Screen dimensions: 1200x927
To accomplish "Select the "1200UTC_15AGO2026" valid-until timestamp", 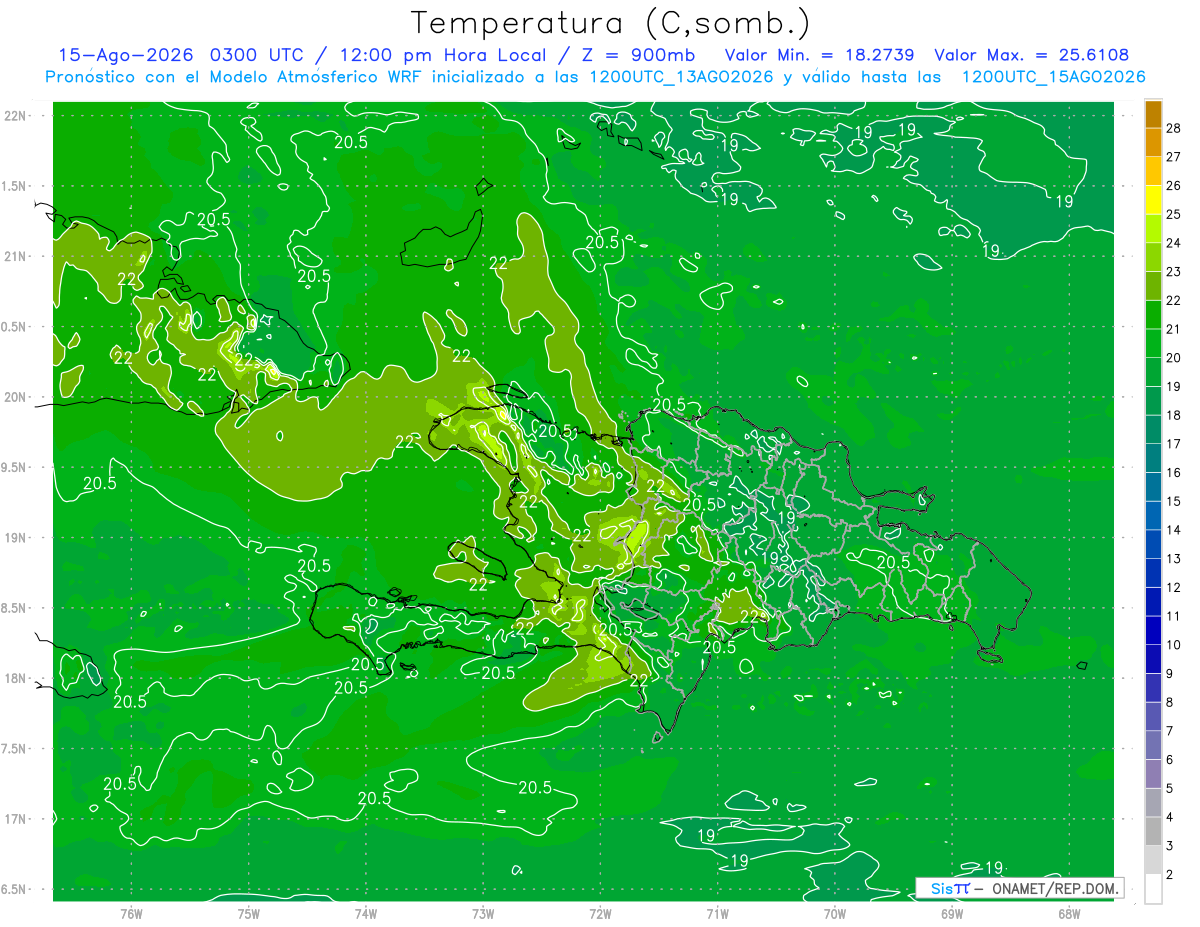I will point(1053,77).
